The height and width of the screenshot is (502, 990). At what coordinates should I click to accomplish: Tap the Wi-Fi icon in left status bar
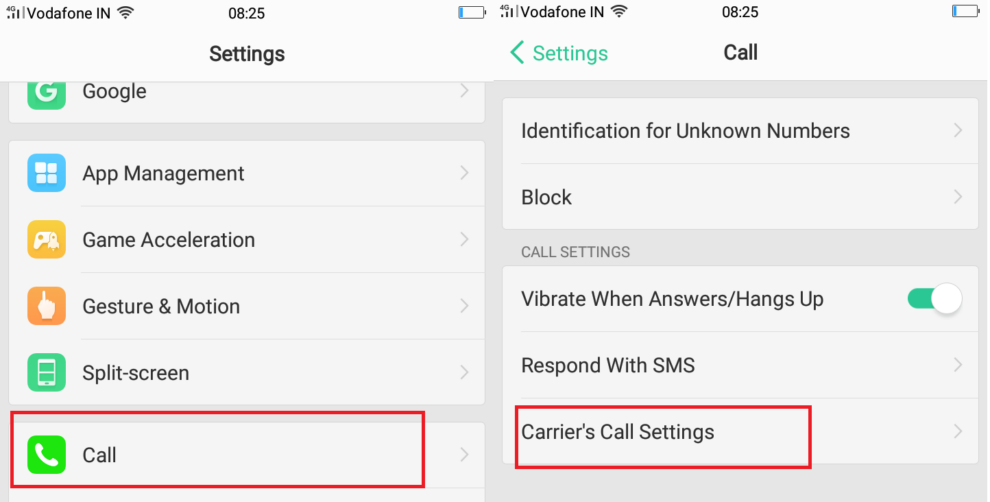[x=125, y=13]
